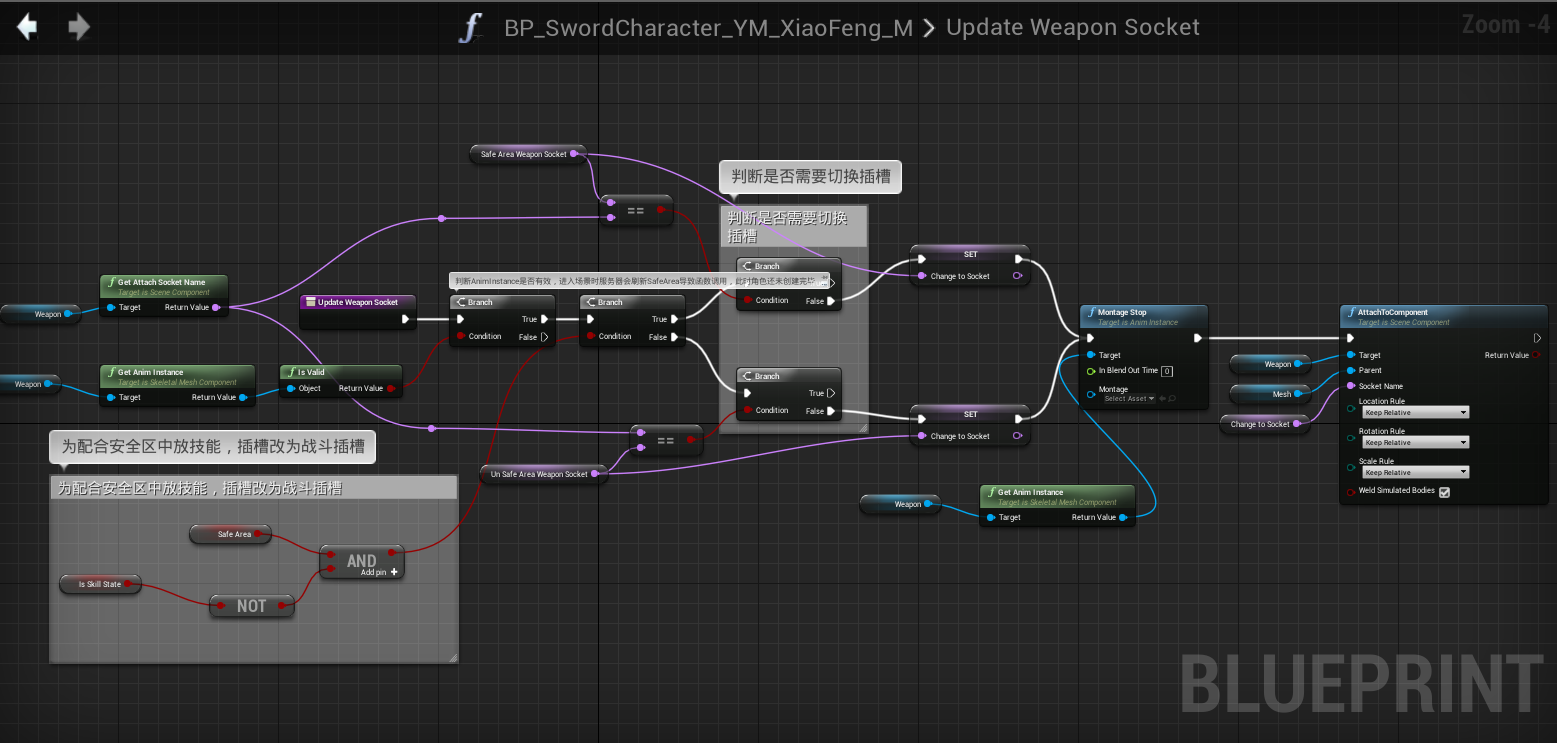
Task: Click the Is Valid Object input pin
Action: point(290,388)
